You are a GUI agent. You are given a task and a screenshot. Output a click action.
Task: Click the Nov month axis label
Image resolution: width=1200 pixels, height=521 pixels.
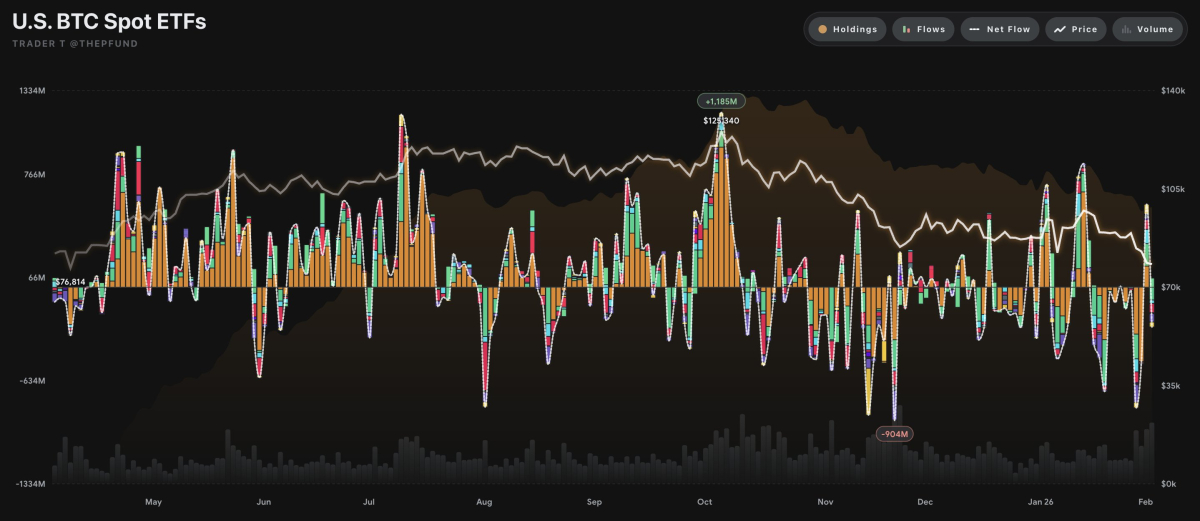pyautogui.click(x=825, y=501)
